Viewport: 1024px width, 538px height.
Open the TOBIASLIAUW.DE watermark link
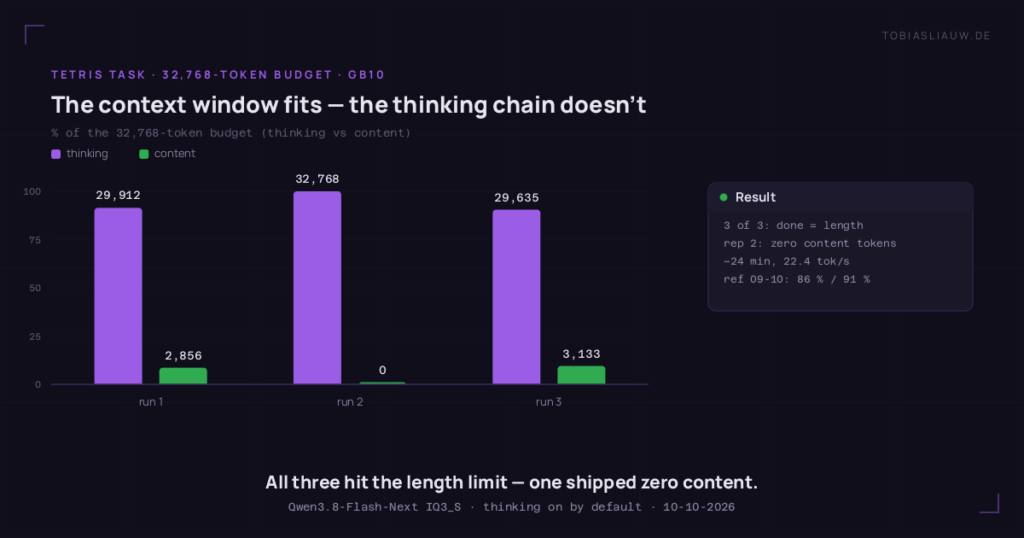(x=936, y=36)
